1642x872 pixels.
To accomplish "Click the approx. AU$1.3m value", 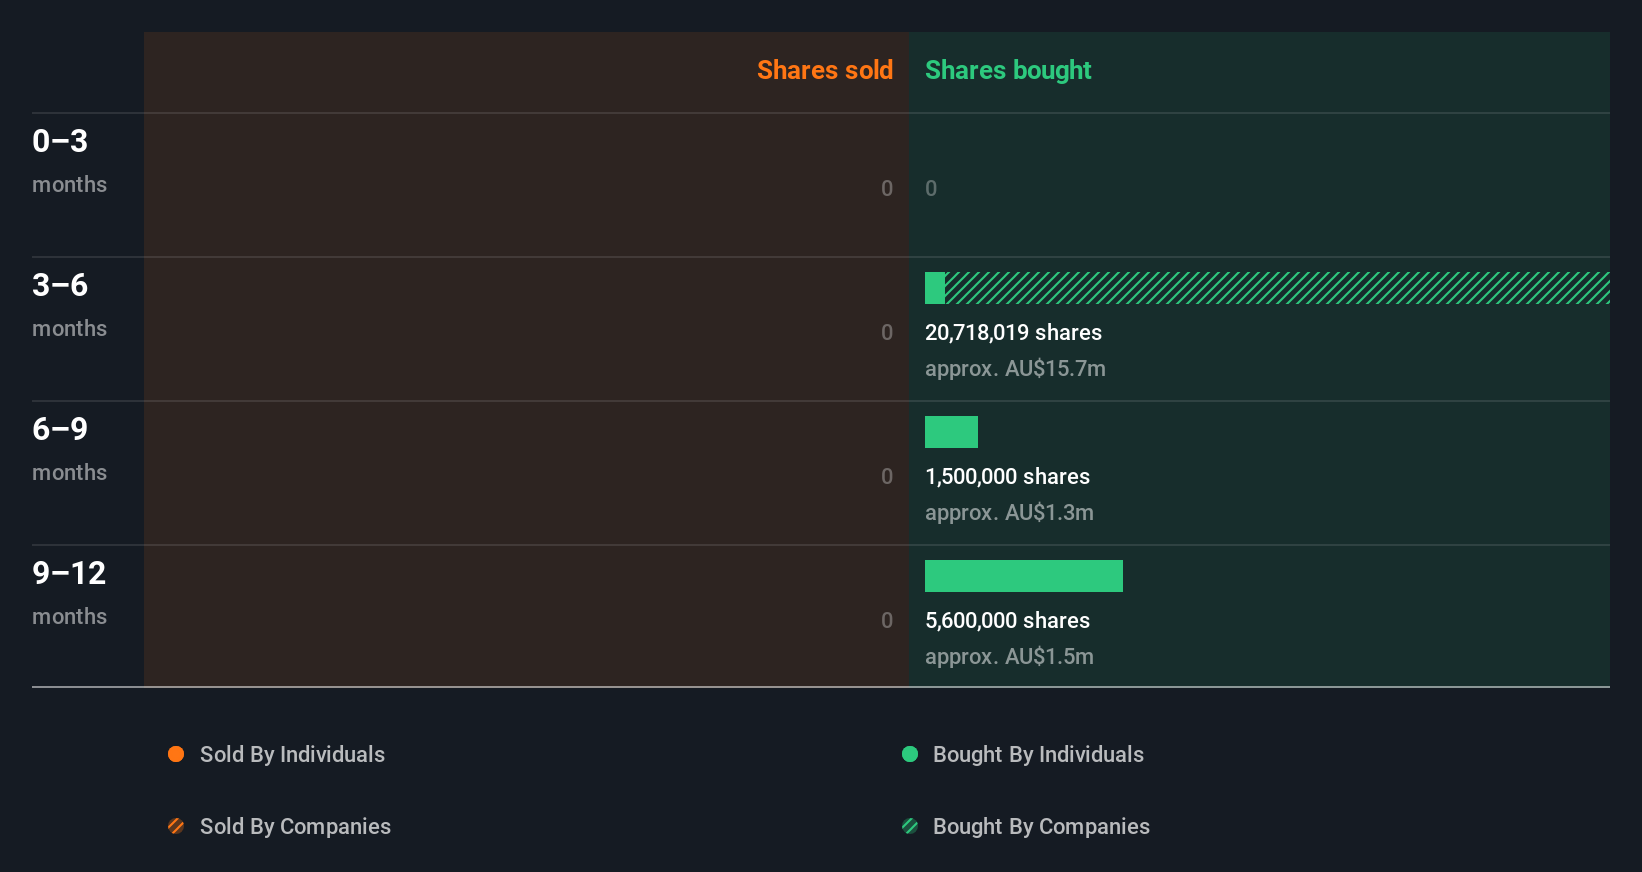I will 1009,513.
